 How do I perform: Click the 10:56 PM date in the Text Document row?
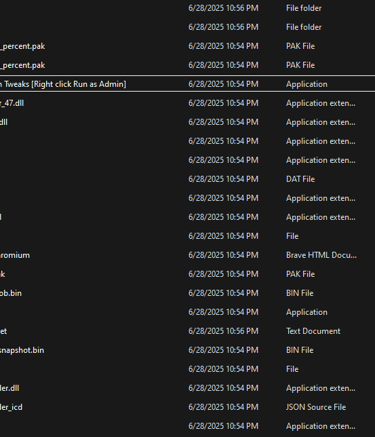(x=223, y=331)
